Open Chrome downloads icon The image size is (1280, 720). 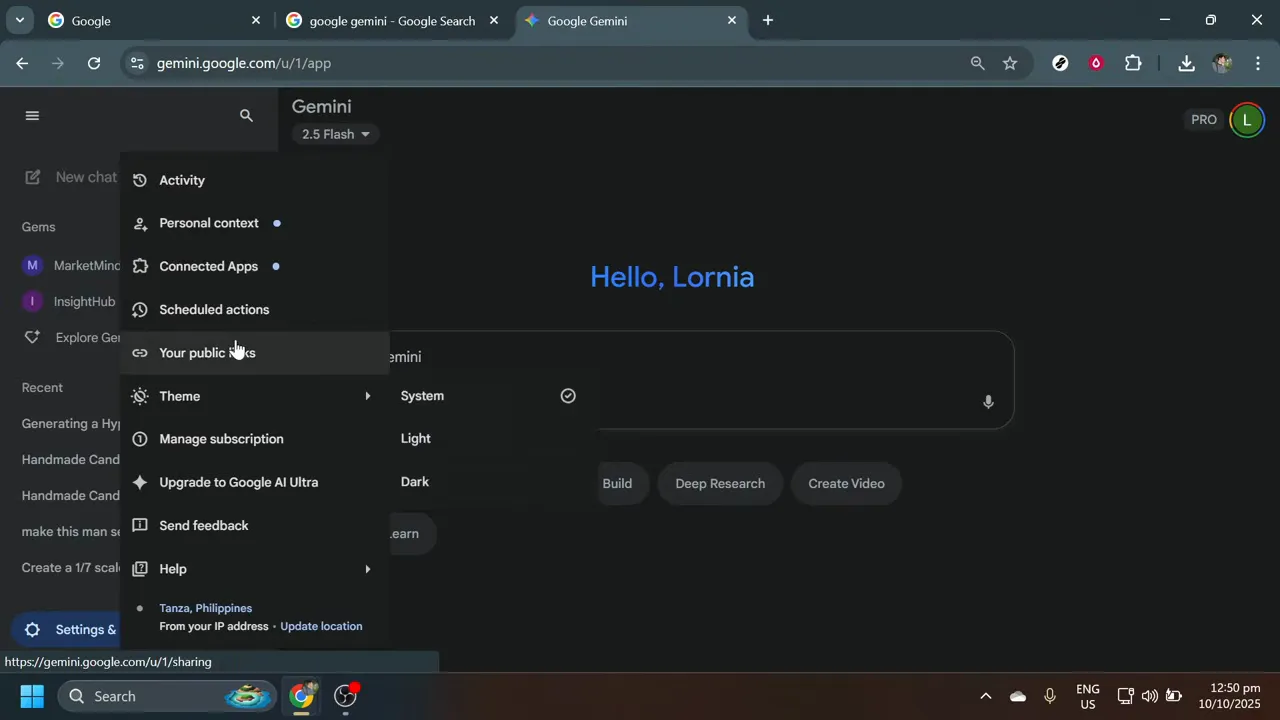[1186, 63]
